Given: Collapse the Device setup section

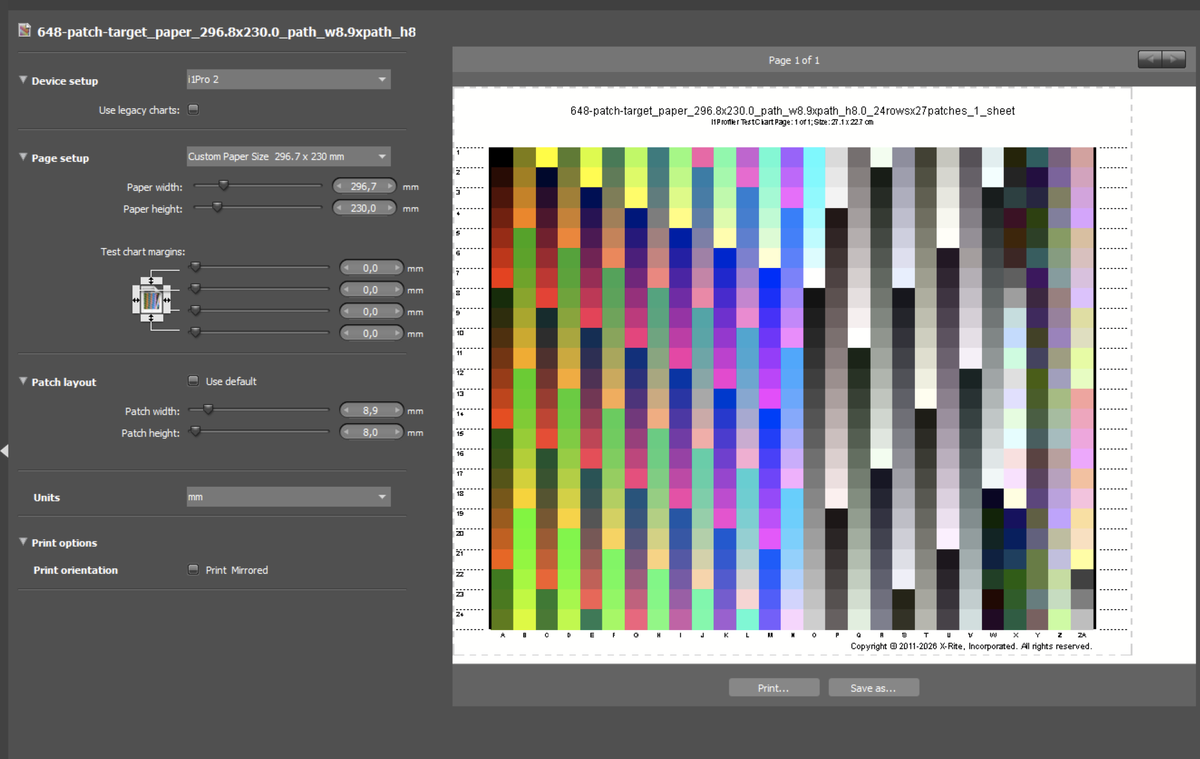Looking at the screenshot, I should coord(24,80).
